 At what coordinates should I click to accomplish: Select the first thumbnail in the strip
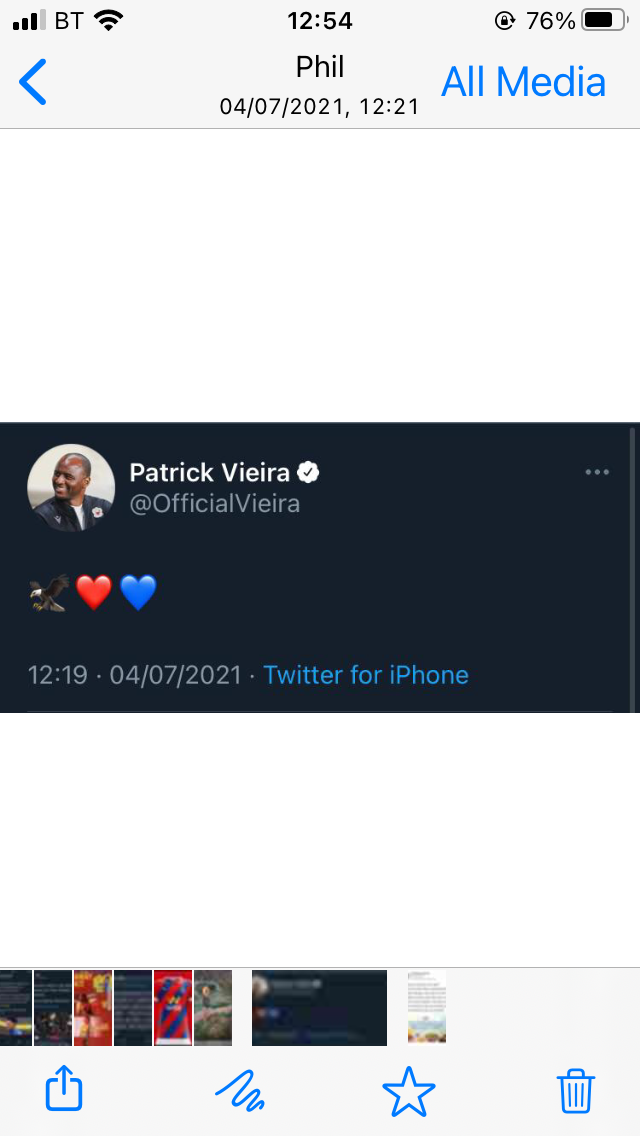16,1008
